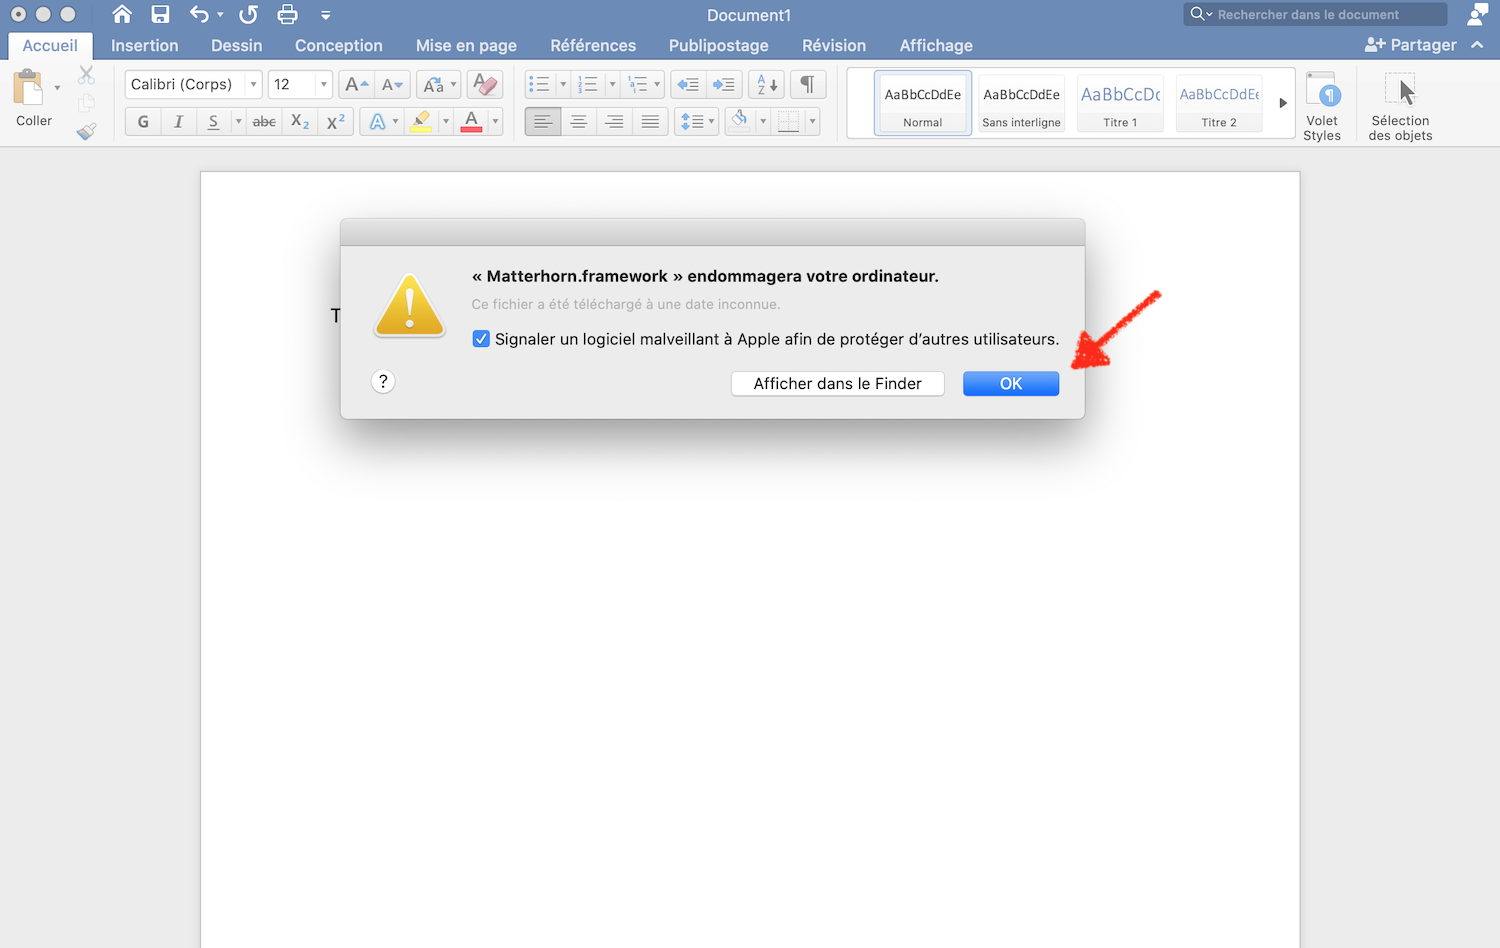
Task: Expand bullet list style dropdown arrow
Action: [563, 84]
